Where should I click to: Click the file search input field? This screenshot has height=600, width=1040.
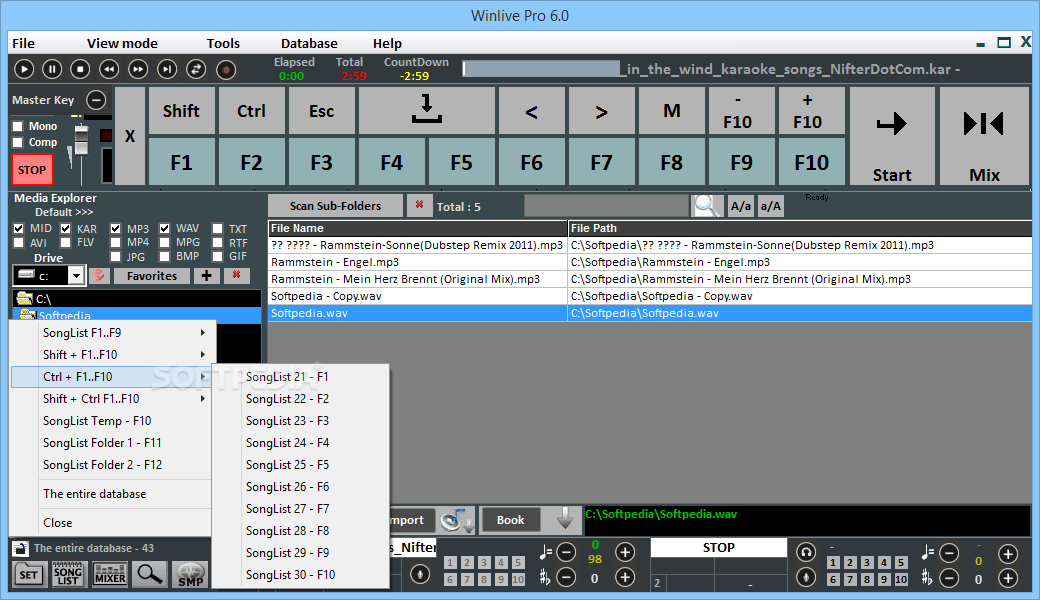(x=606, y=206)
